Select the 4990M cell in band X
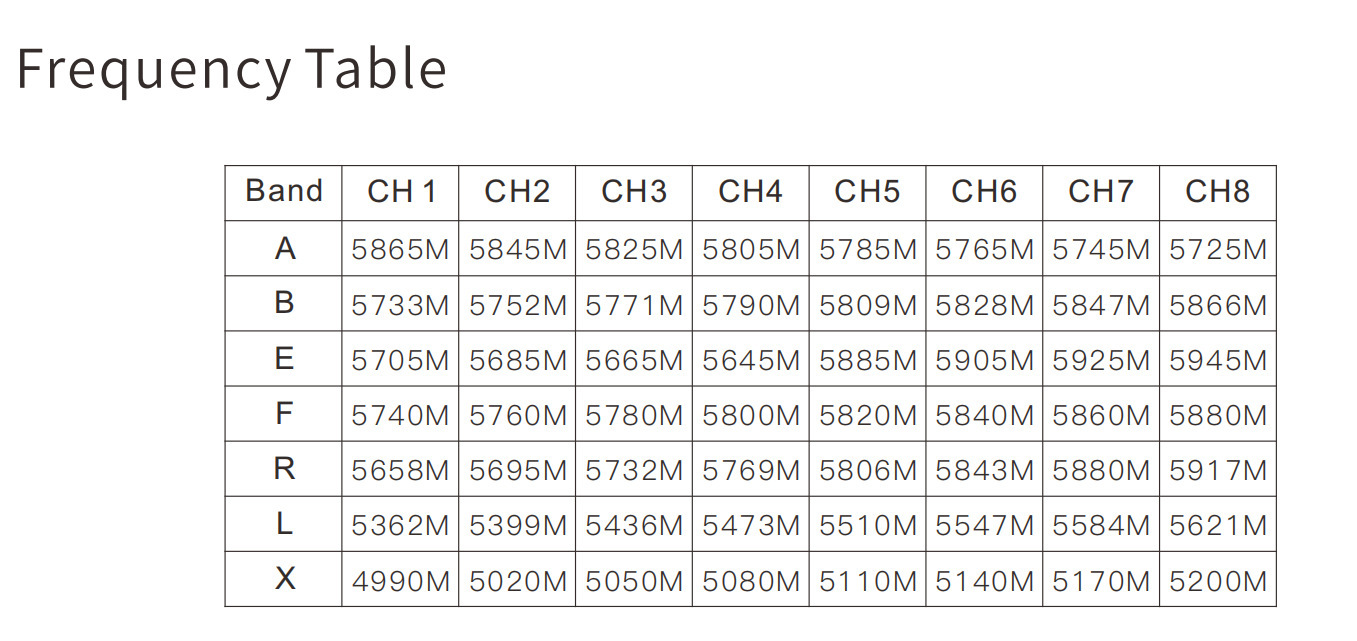This screenshot has width=1357, height=641. coord(400,580)
